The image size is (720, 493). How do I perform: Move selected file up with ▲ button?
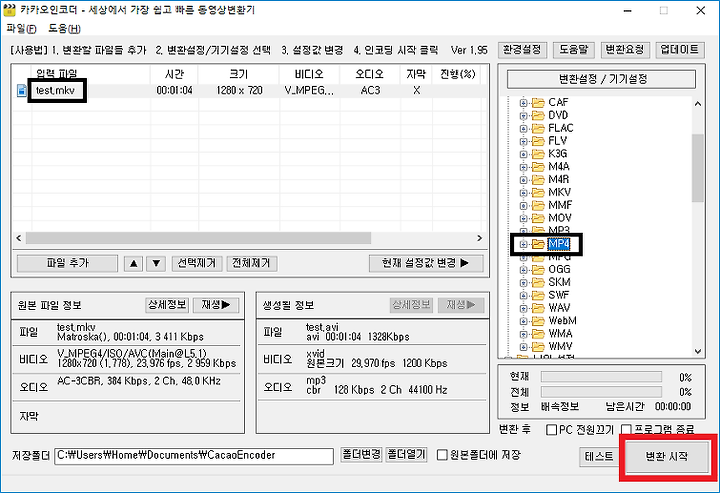133,263
